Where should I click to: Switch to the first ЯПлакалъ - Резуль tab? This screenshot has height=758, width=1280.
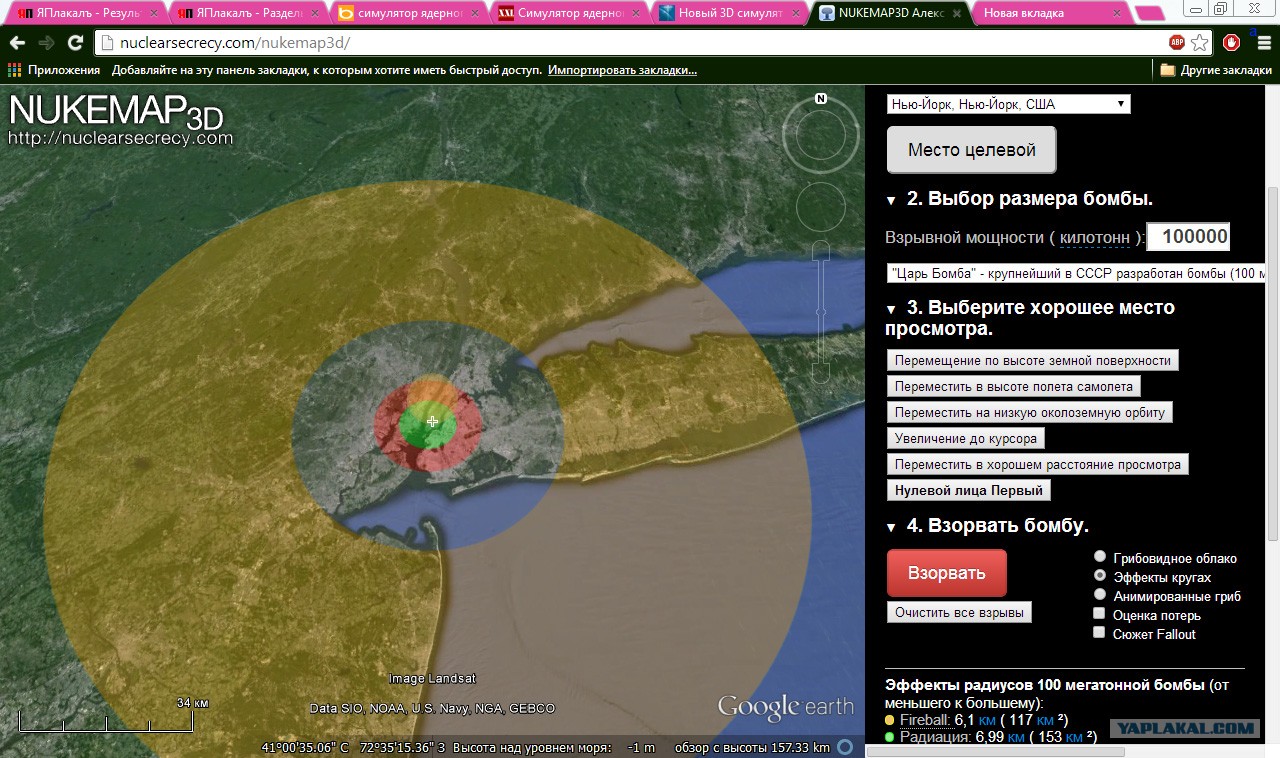coord(85,13)
